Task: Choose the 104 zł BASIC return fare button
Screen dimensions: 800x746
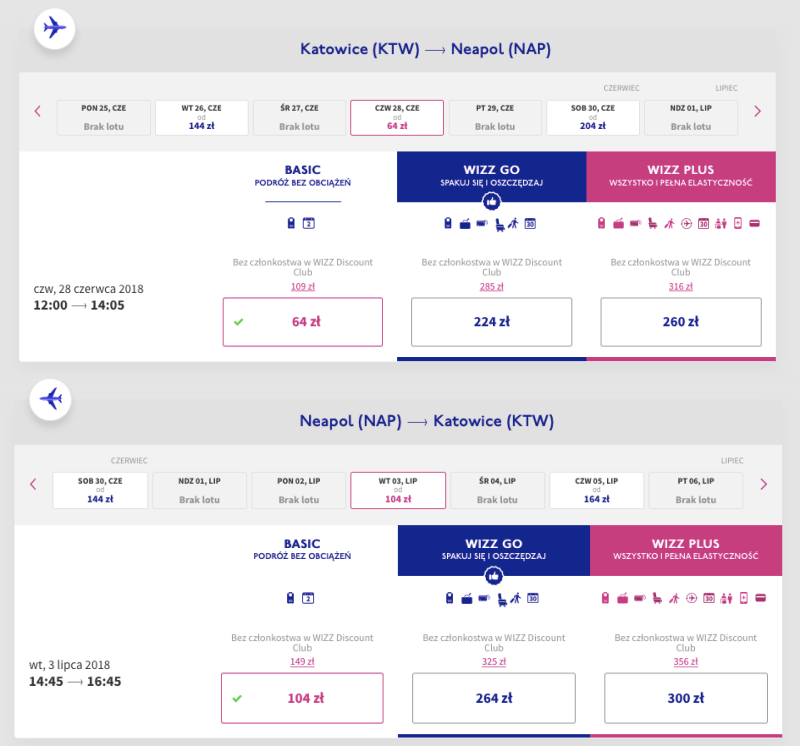Action: tap(302, 698)
